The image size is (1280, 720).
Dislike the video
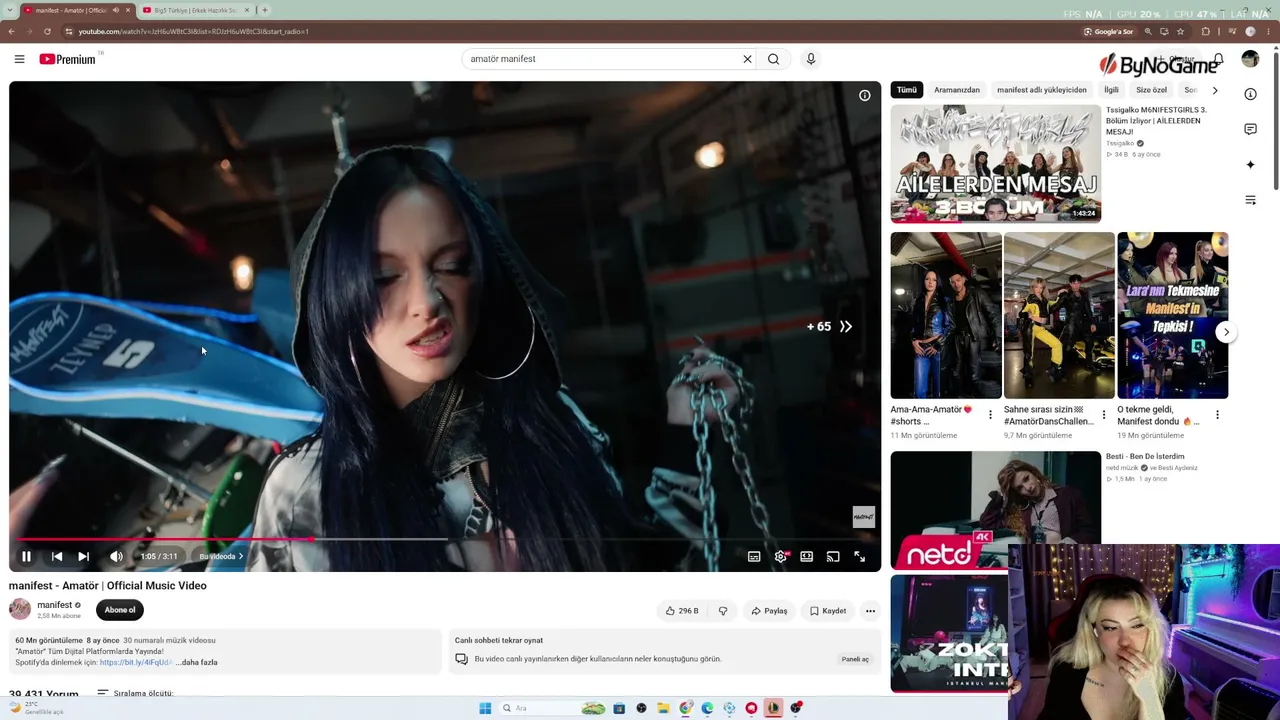(x=723, y=611)
